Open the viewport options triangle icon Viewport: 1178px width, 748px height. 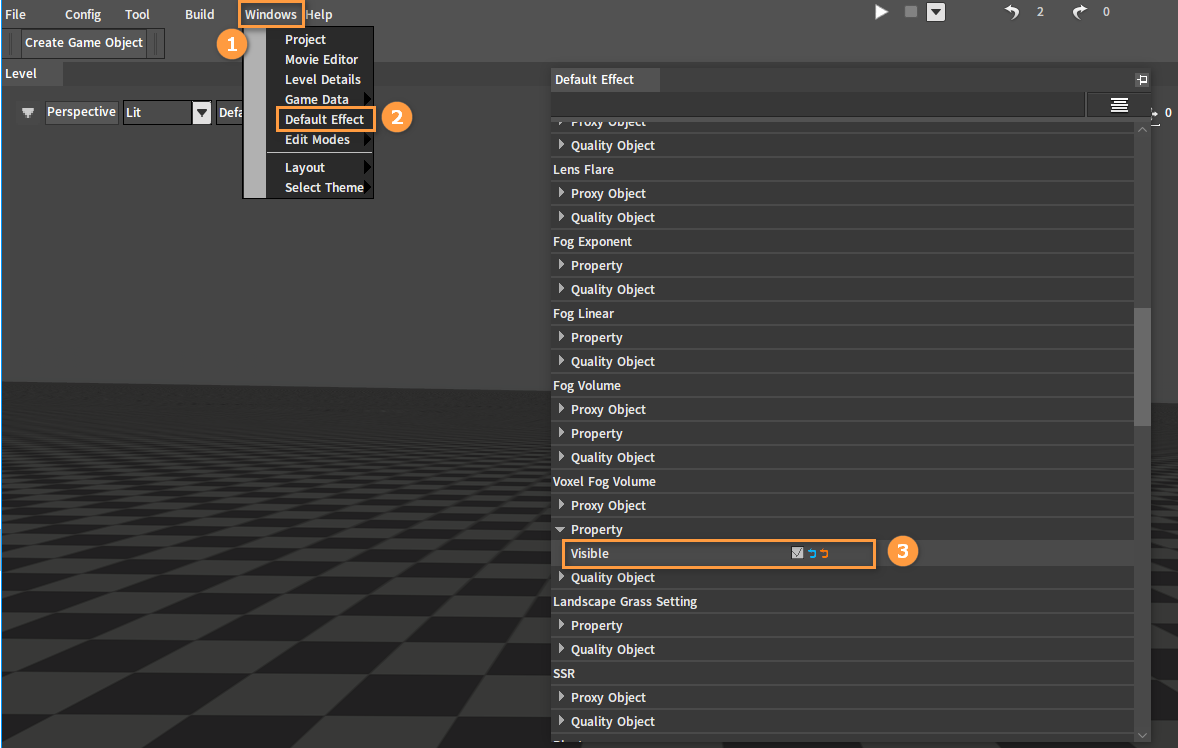click(28, 113)
